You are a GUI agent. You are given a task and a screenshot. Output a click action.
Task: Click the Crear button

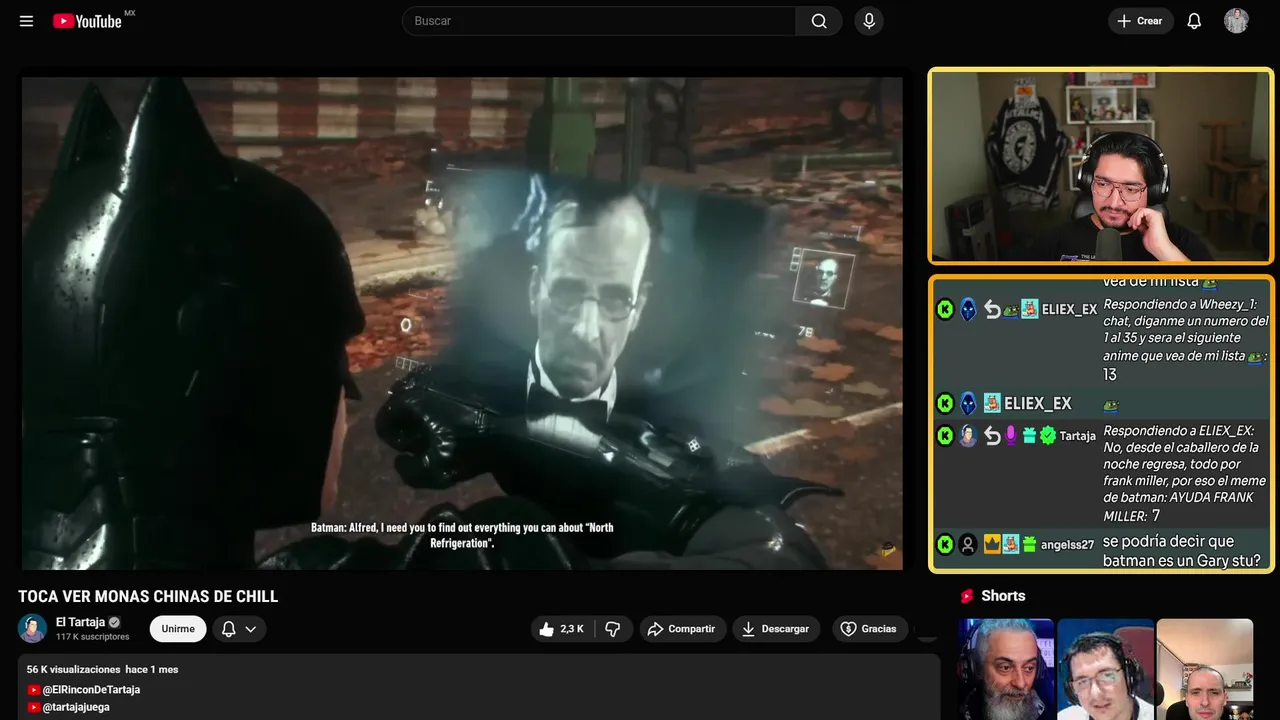pyautogui.click(x=1140, y=21)
